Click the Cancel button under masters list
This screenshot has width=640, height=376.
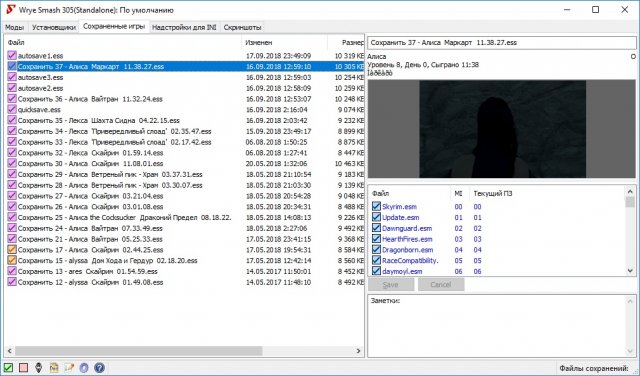[441, 285]
